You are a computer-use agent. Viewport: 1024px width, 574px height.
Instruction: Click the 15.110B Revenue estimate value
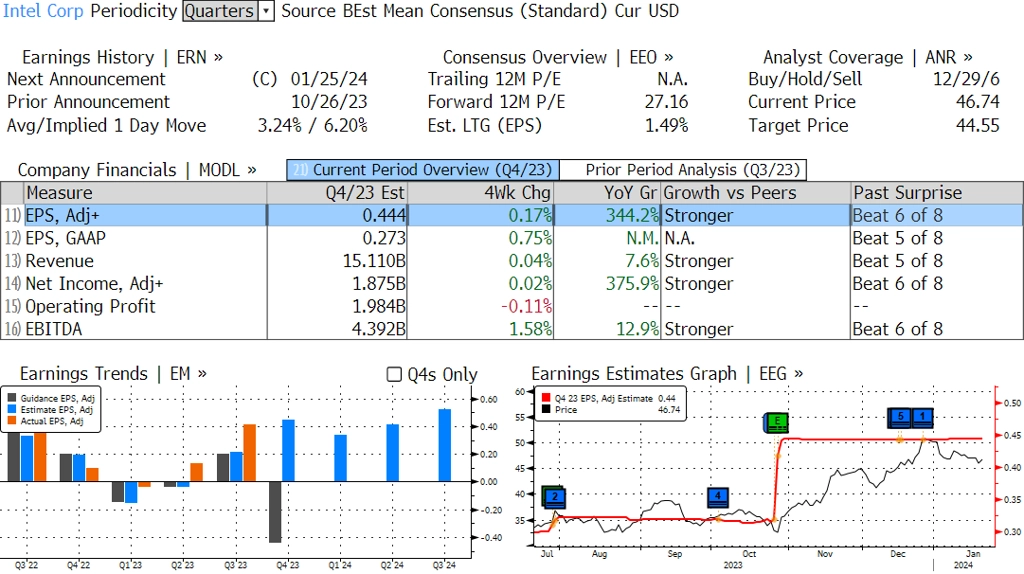tap(374, 261)
